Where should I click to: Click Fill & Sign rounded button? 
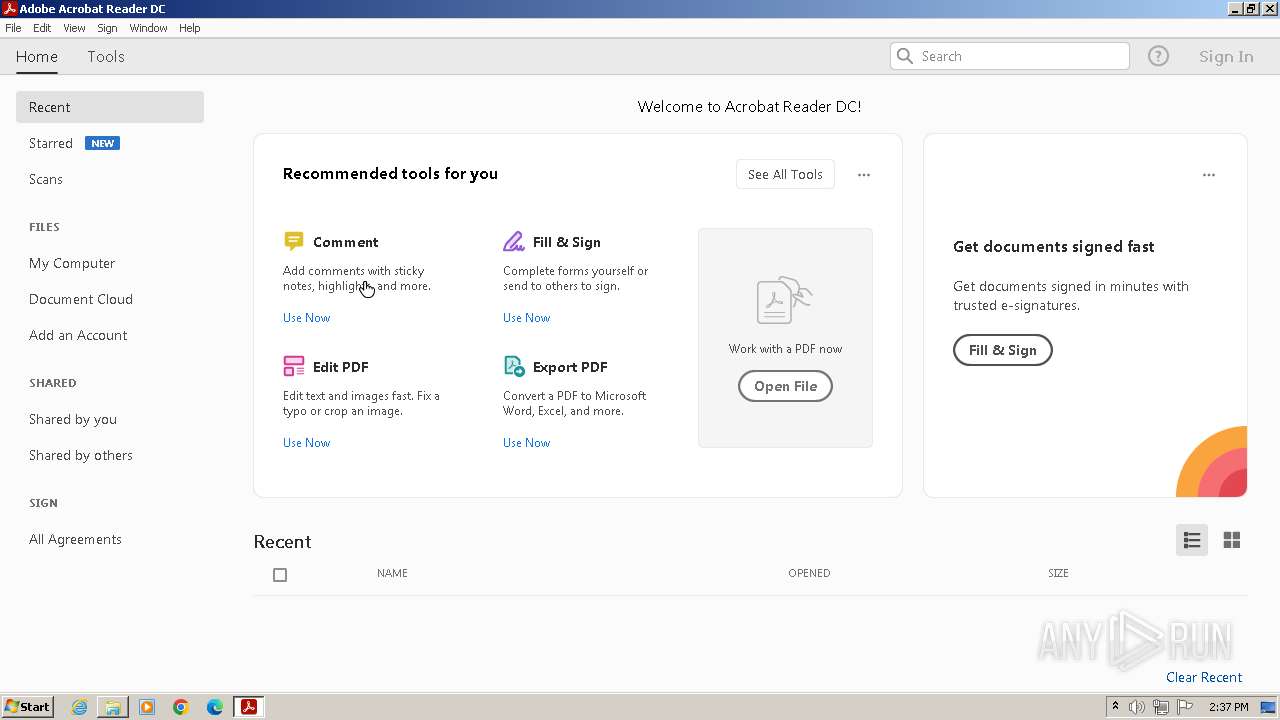[x=1002, y=350]
